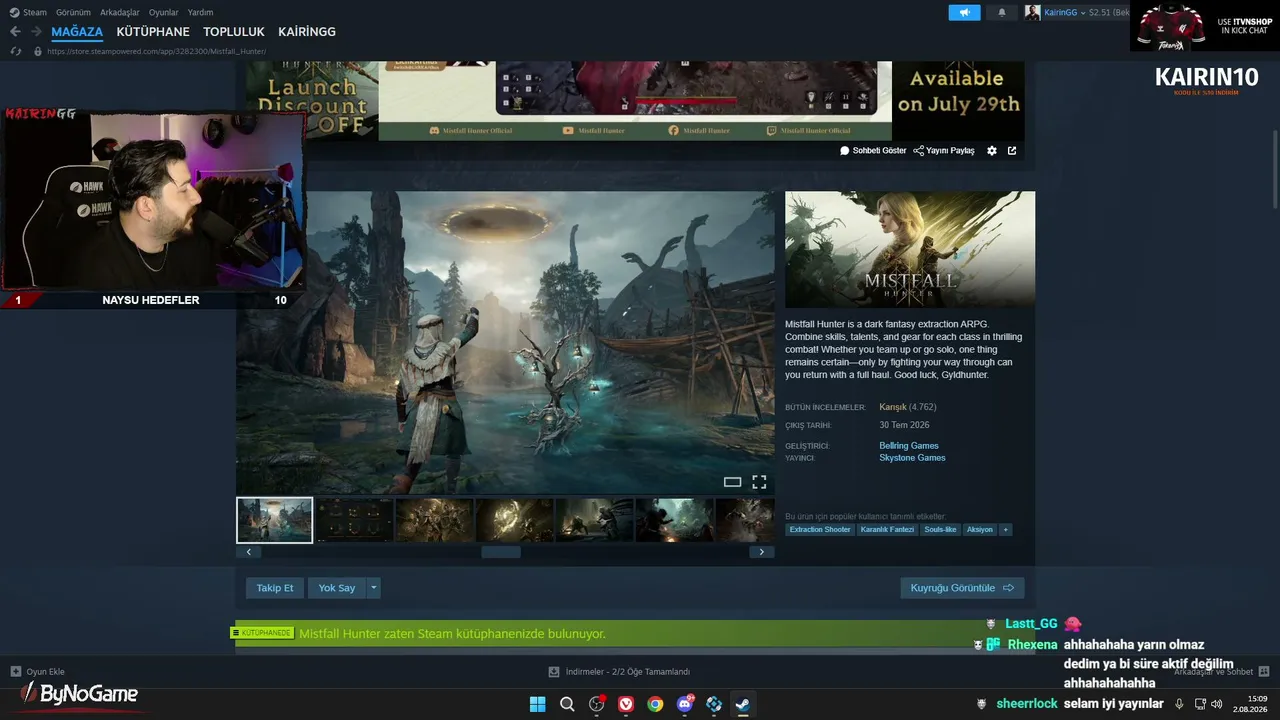Open the taskbar microphone indicator

click(x=1179, y=704)
